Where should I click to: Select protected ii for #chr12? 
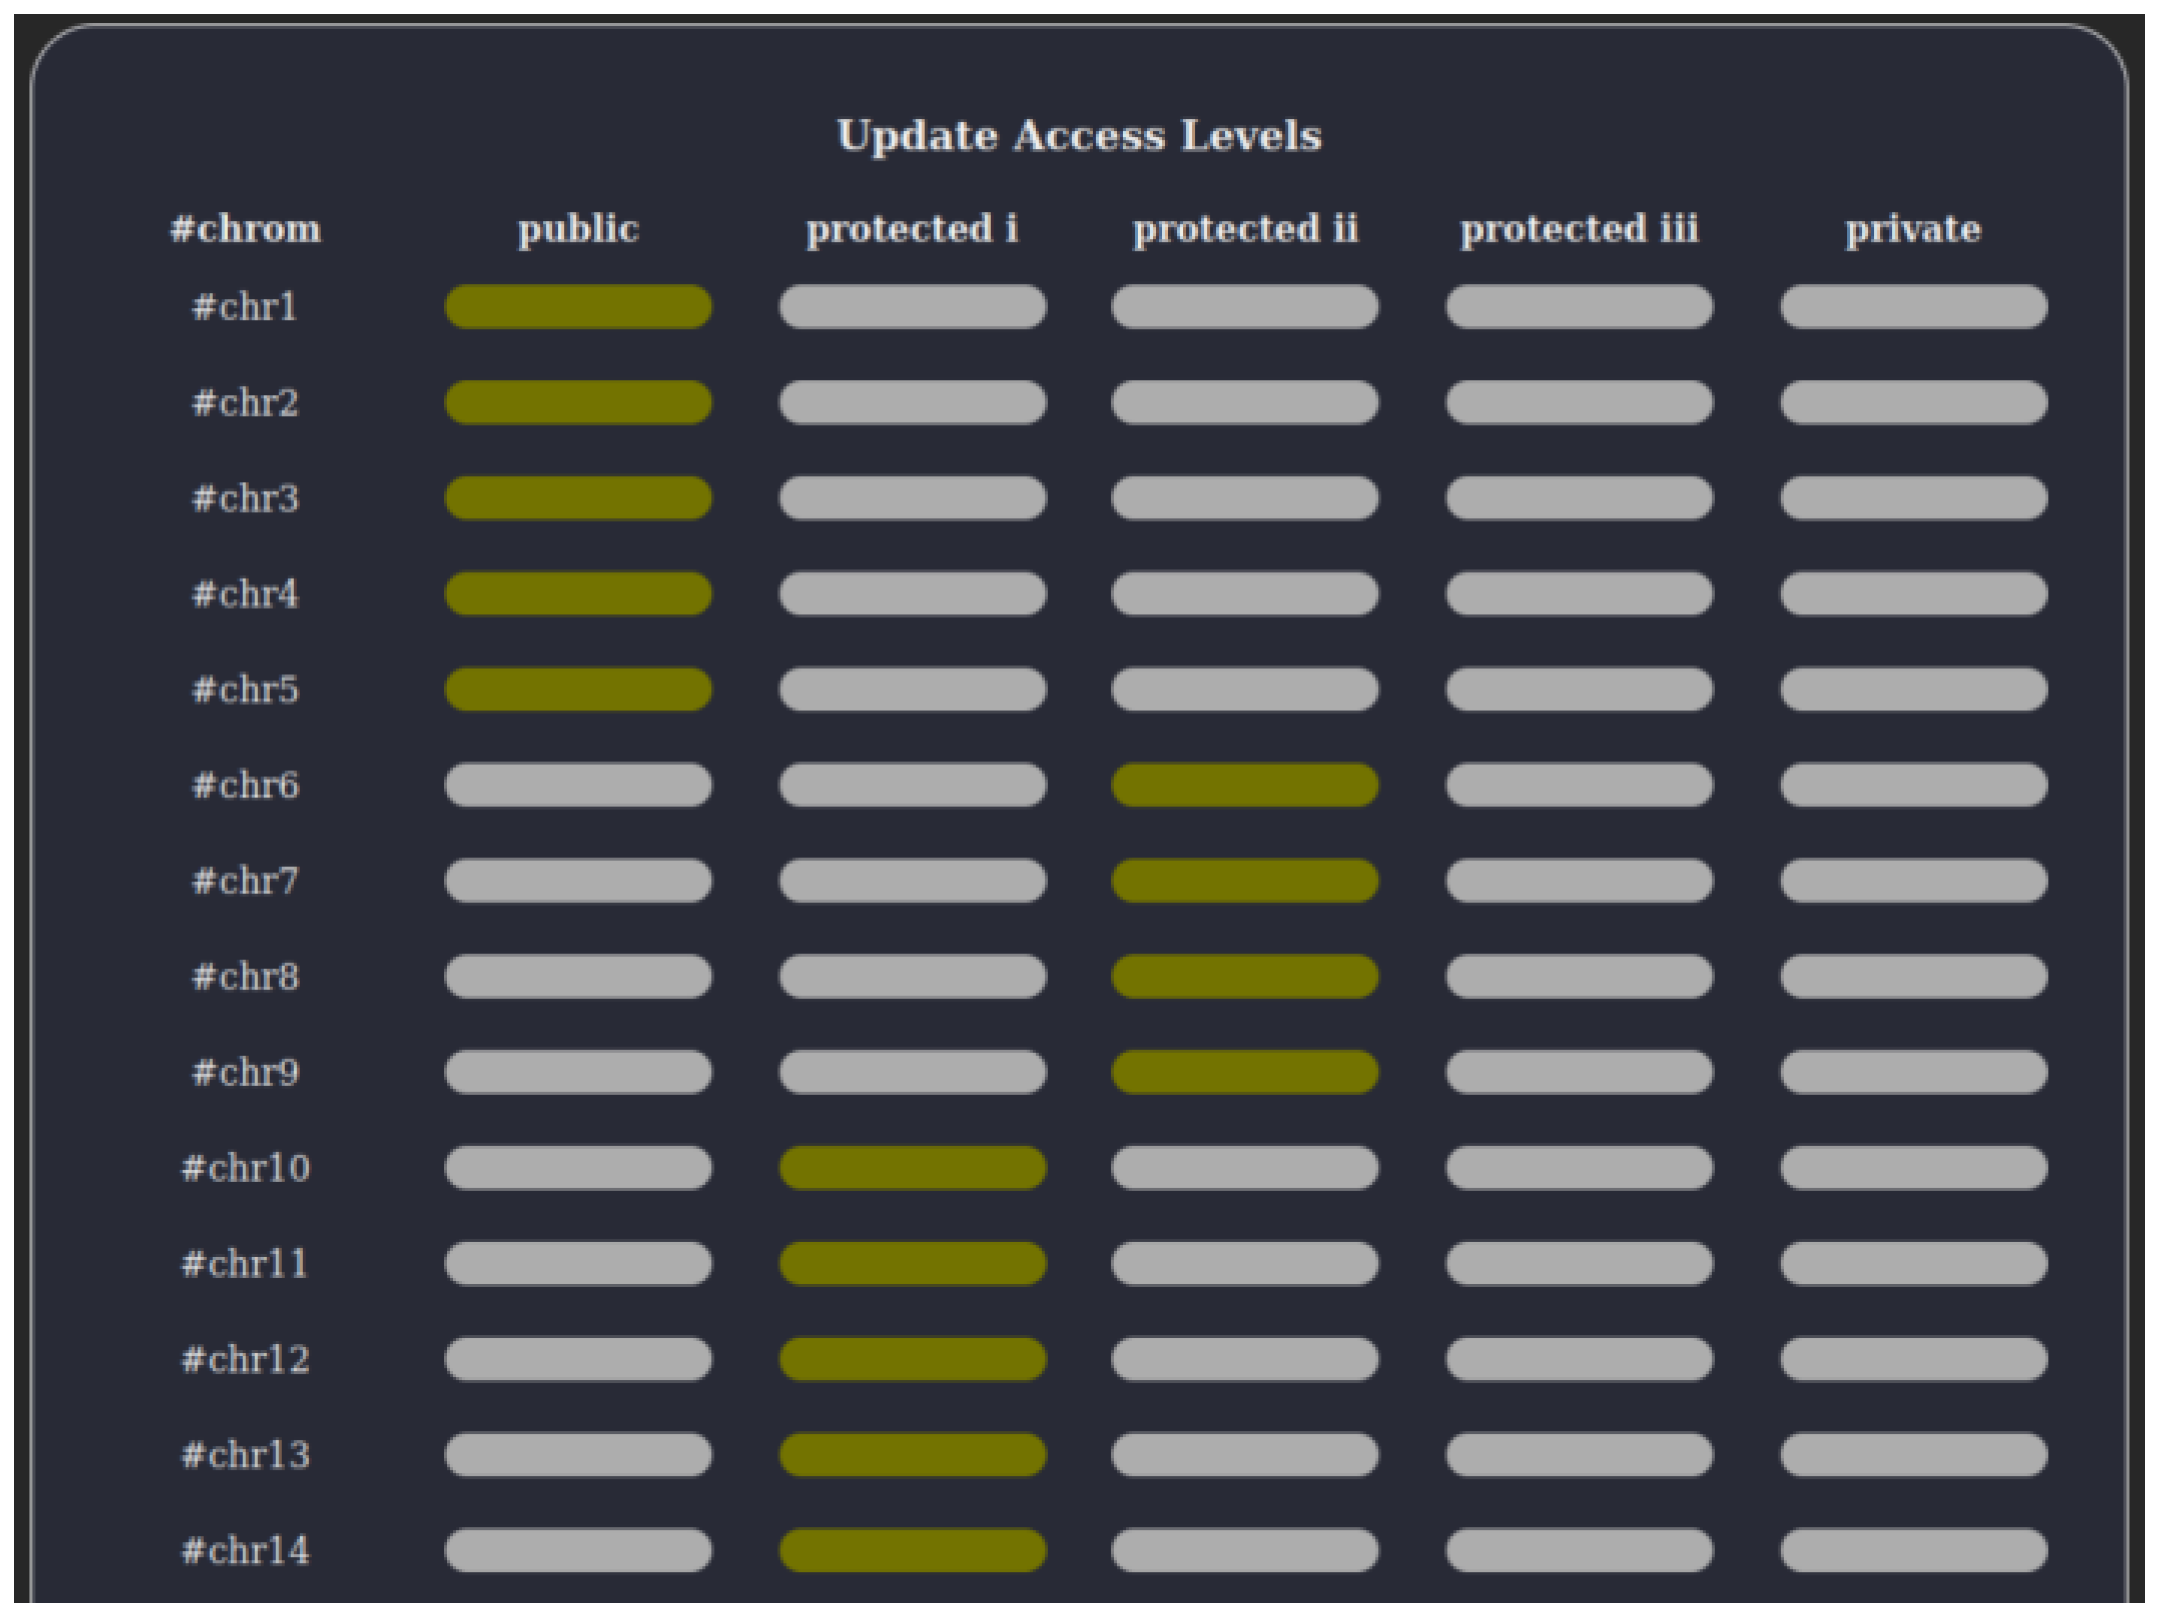coord(1244,1359)
